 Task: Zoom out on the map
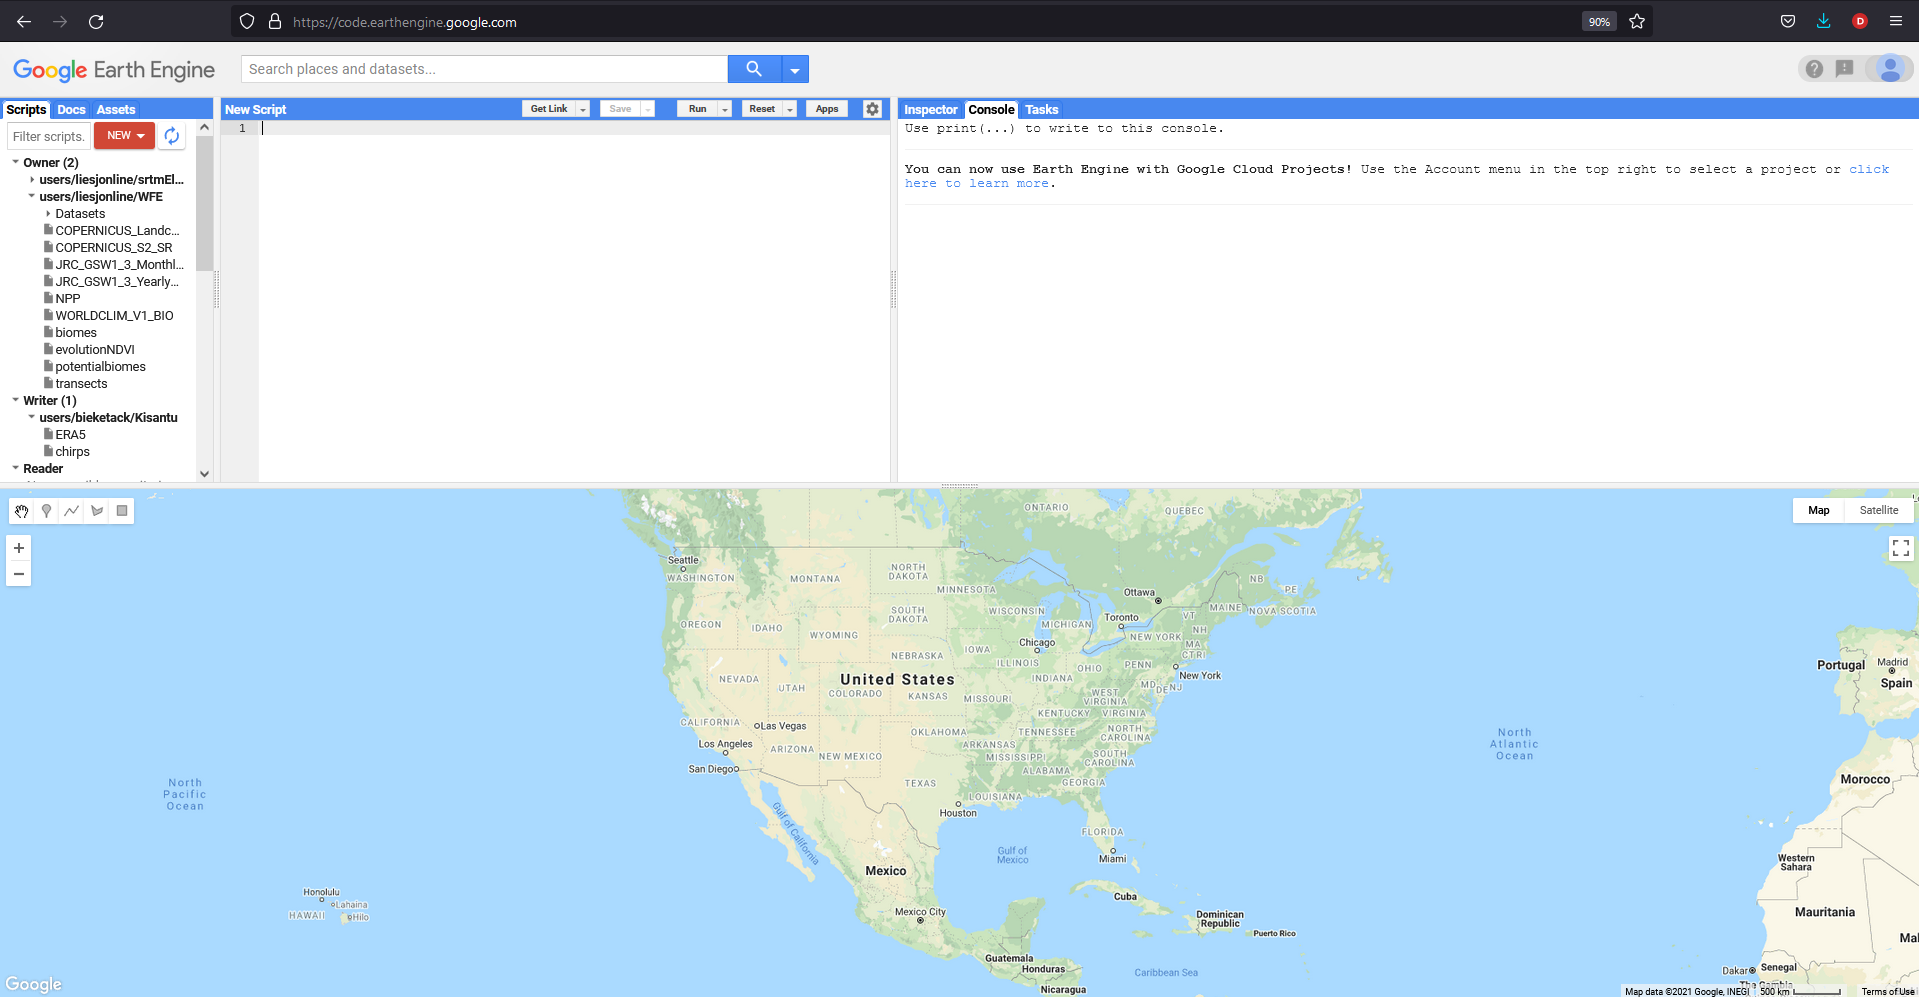[x=19, y=574]
